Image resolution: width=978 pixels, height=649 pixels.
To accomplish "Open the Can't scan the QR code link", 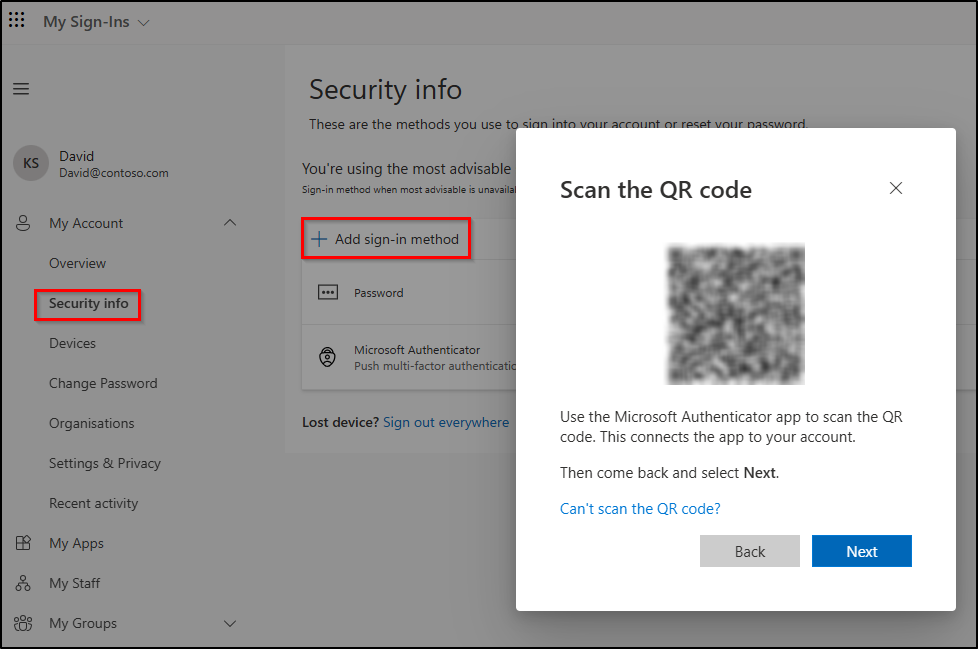I will point(640,509).
